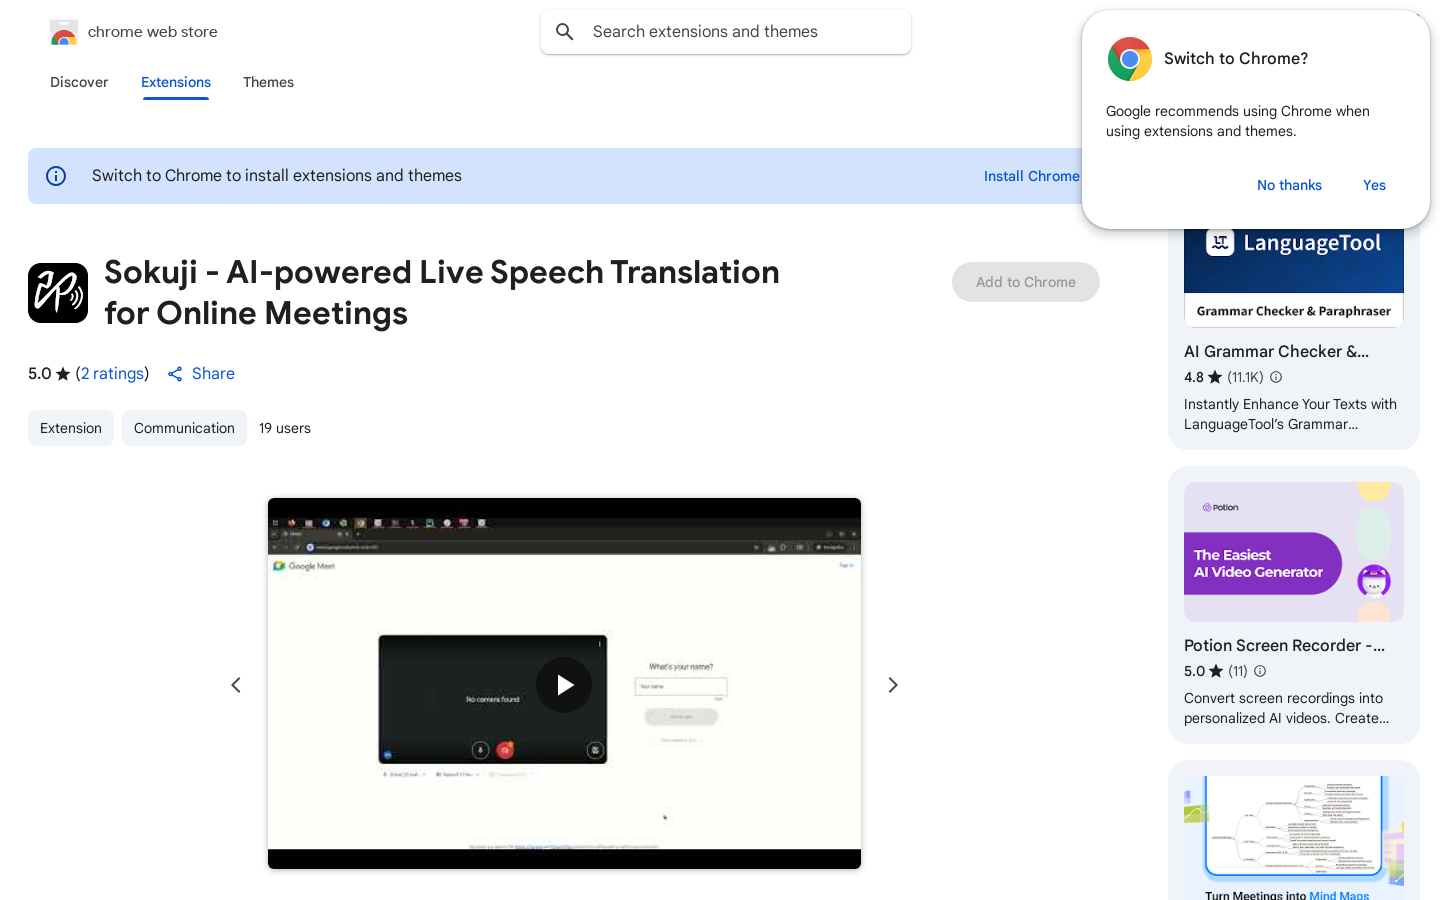Viewport: 1440px width, 900px height.
Task: Click 'Instantly Enhance Your Texts' description
Action: (1290, 414)
